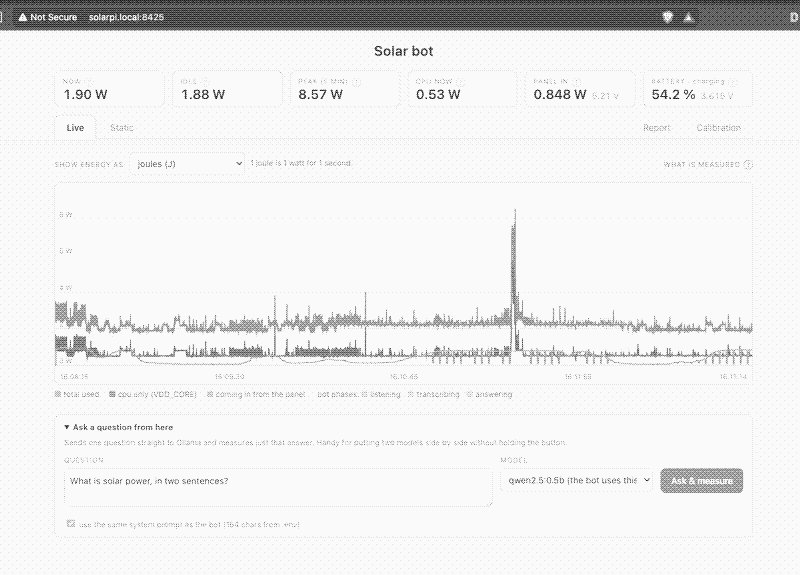This screenshot has height=575, width=800.
Task: Click the 3.615 V battery voltage value
Action: pos(717,95)
